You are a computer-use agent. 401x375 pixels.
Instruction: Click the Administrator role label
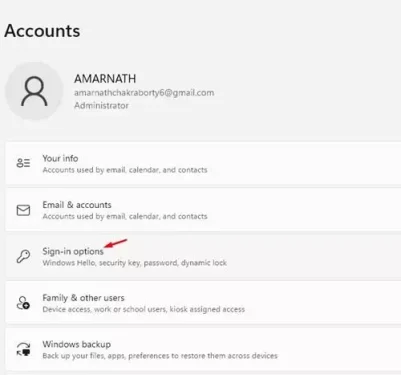pos(101,106)
